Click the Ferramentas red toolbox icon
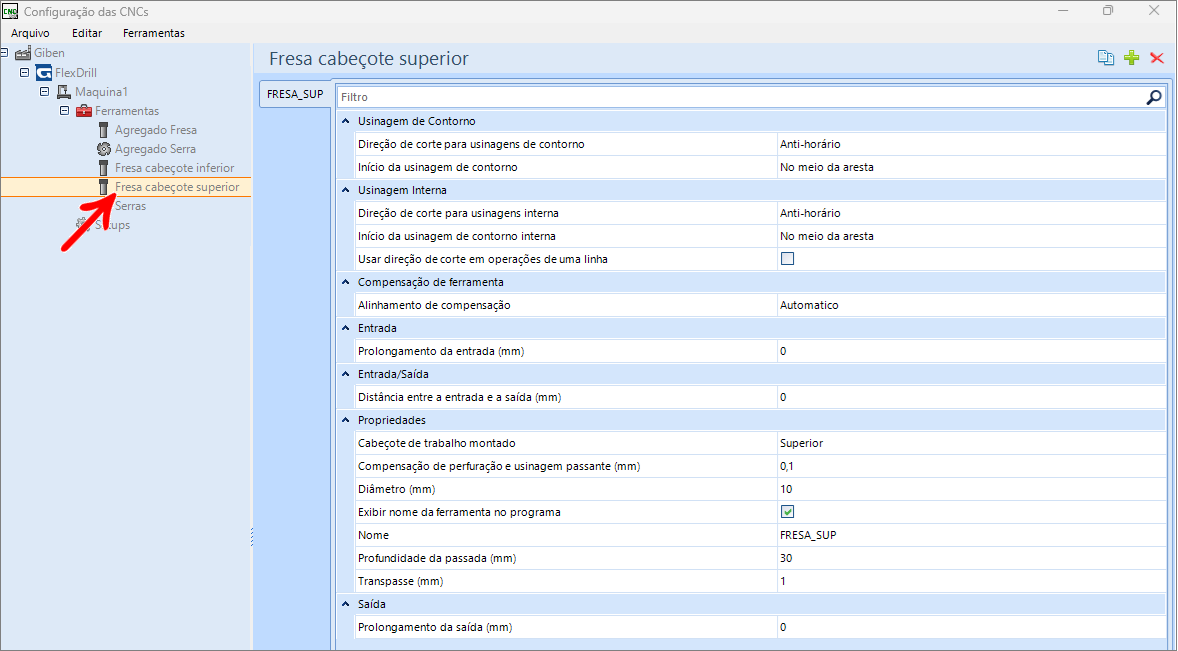The width and height of the screenshot is (1178, 651). (84, 111)
